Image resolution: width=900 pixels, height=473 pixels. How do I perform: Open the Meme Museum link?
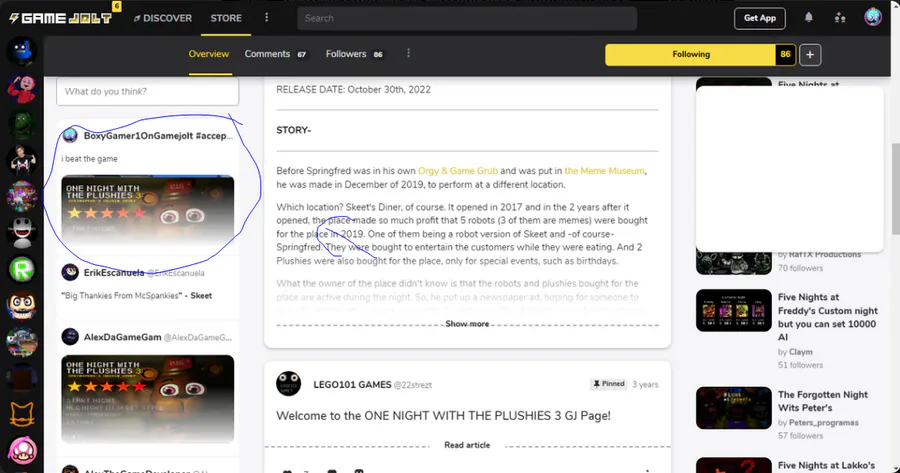point(604,170)
